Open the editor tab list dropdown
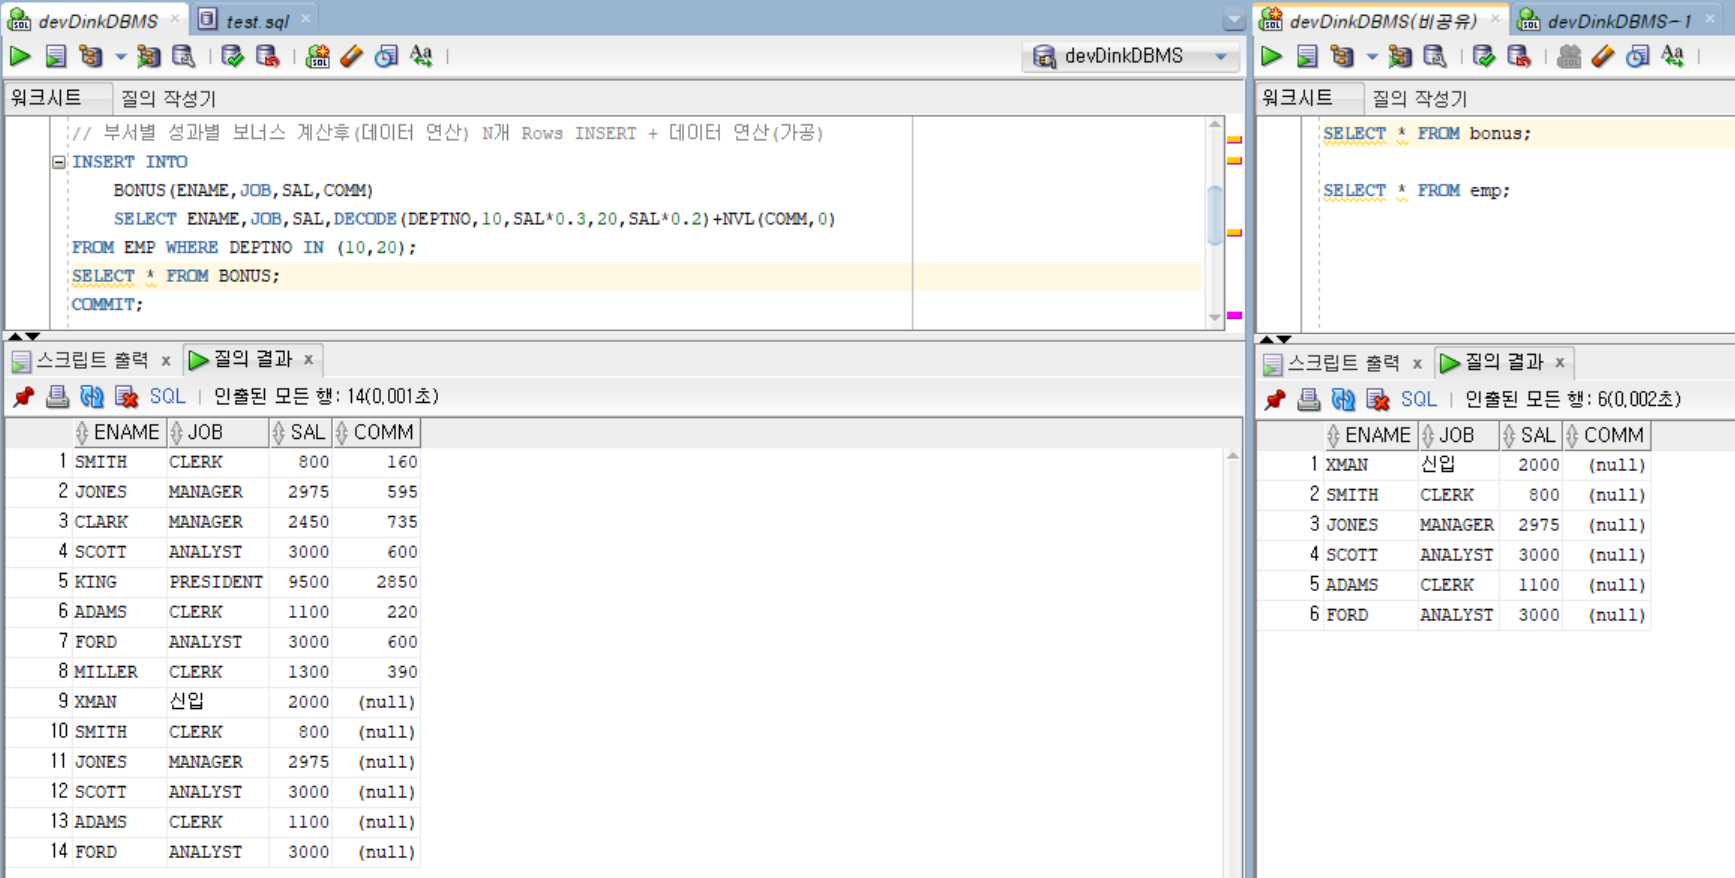The image size is (1735, 878). pyautogui.click(x=1234, y=19)
